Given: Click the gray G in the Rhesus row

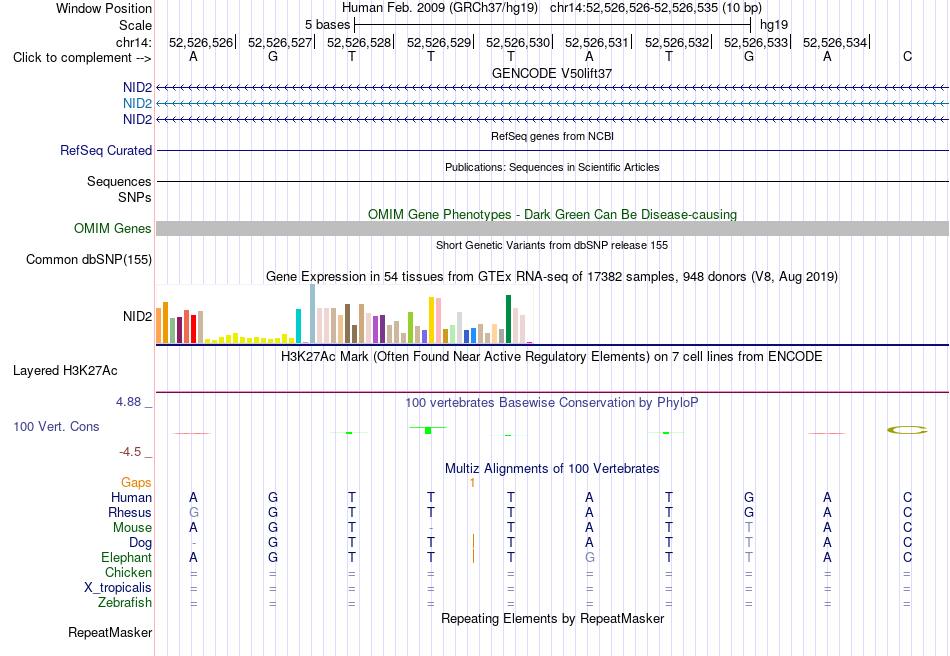Looking at the screenshot, I should 193,512.
